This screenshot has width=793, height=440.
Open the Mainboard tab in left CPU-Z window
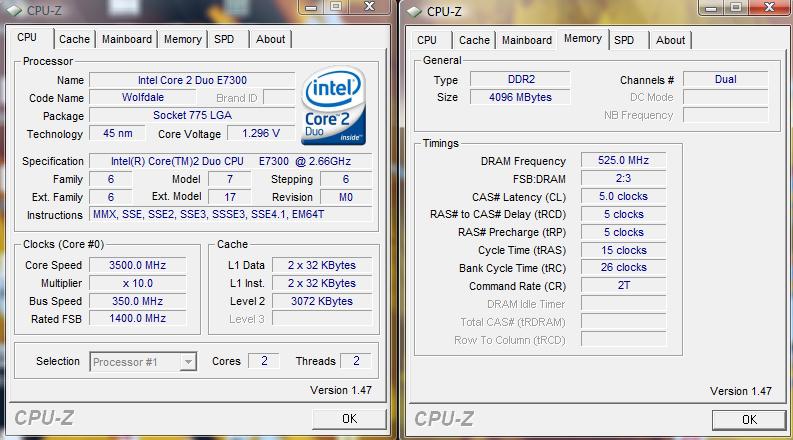coord(127,39)
